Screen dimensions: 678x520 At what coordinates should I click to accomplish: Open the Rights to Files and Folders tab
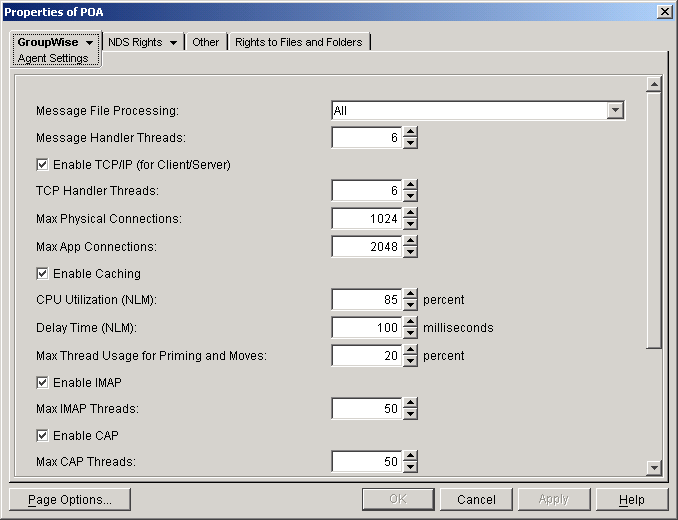298,42
